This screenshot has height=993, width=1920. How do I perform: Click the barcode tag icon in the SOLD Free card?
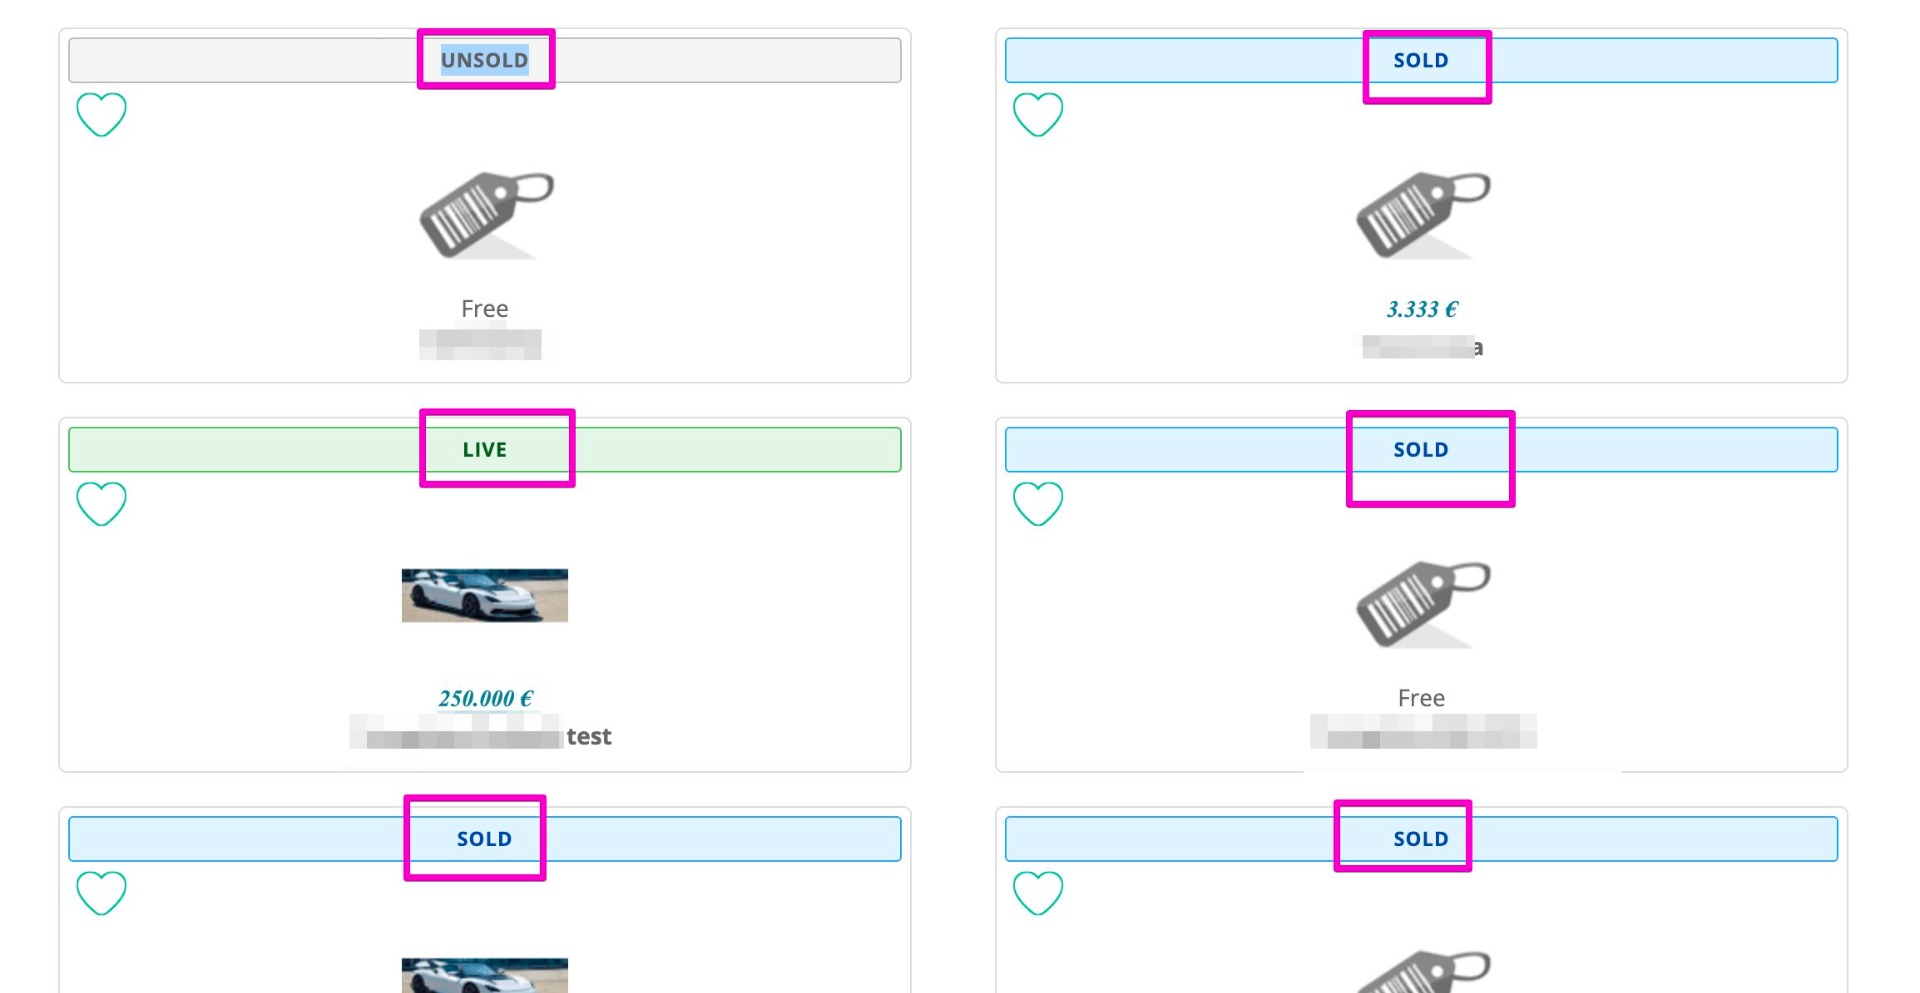pos(1421,603)
